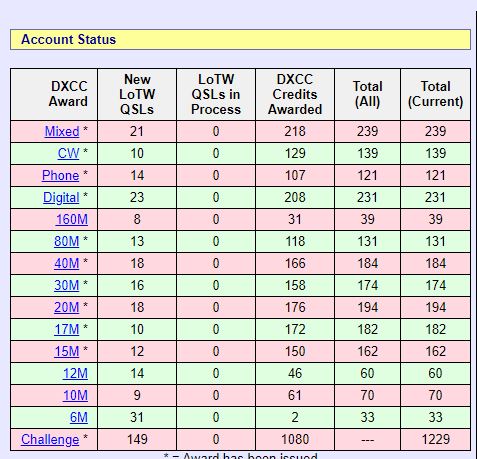Open the Challenge award link
This screenshot has height=459, width=477.
[x=50, y=439]
